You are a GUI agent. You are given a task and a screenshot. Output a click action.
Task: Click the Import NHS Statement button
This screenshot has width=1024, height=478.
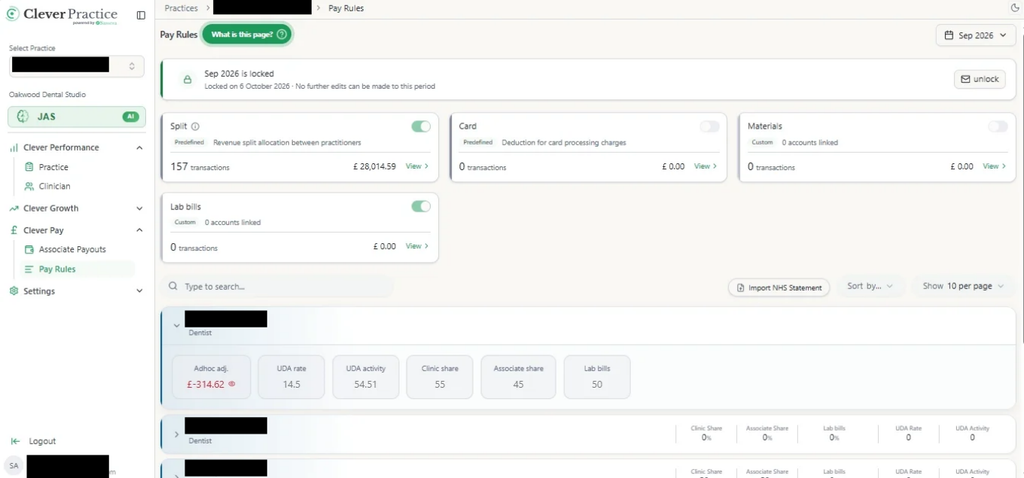pos(779,287)
